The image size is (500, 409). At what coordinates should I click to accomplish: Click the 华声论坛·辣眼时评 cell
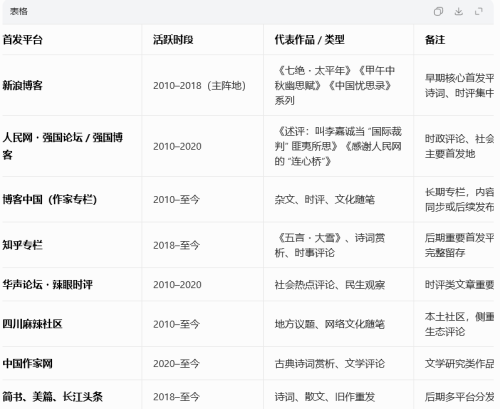(48, 284)
